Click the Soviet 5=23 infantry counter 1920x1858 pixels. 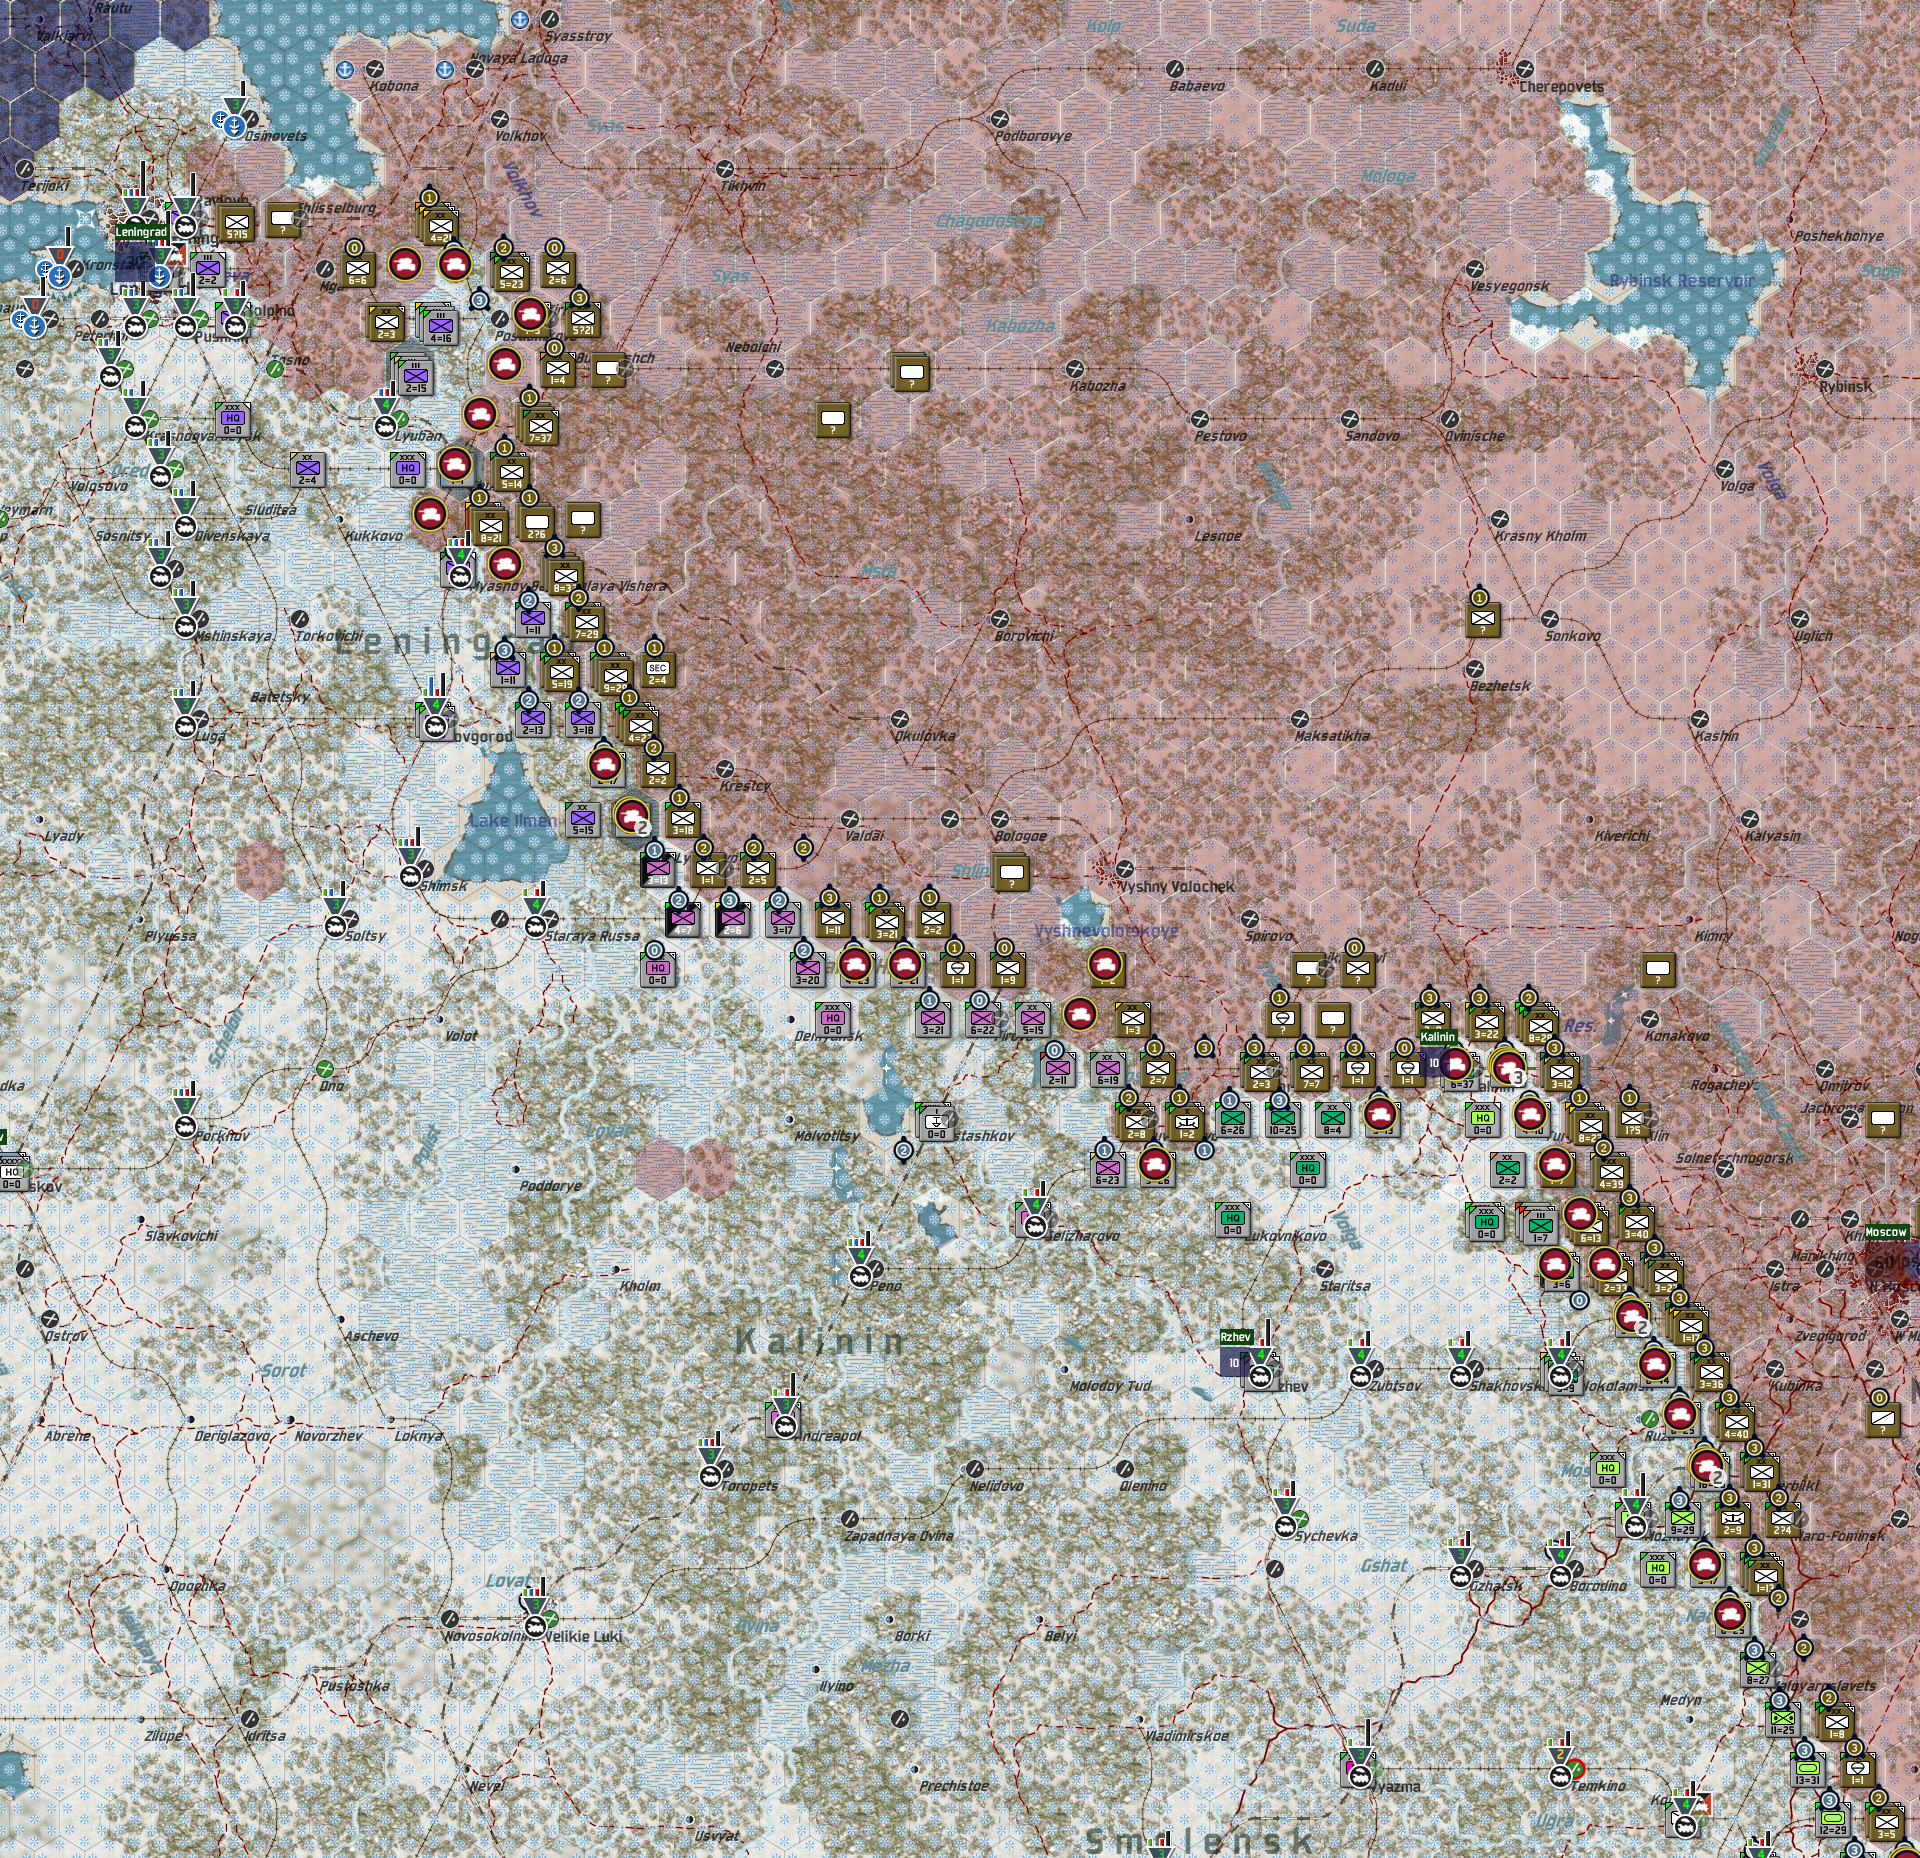pos(511,273)
